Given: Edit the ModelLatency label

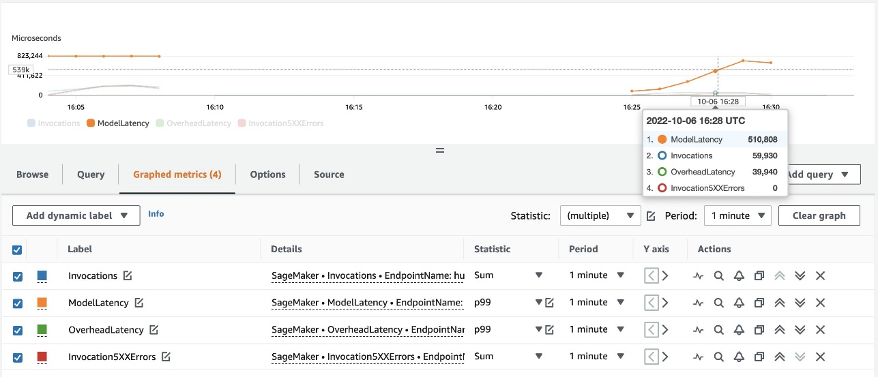Looking at the screenshot, I should [x=139, y=302].
